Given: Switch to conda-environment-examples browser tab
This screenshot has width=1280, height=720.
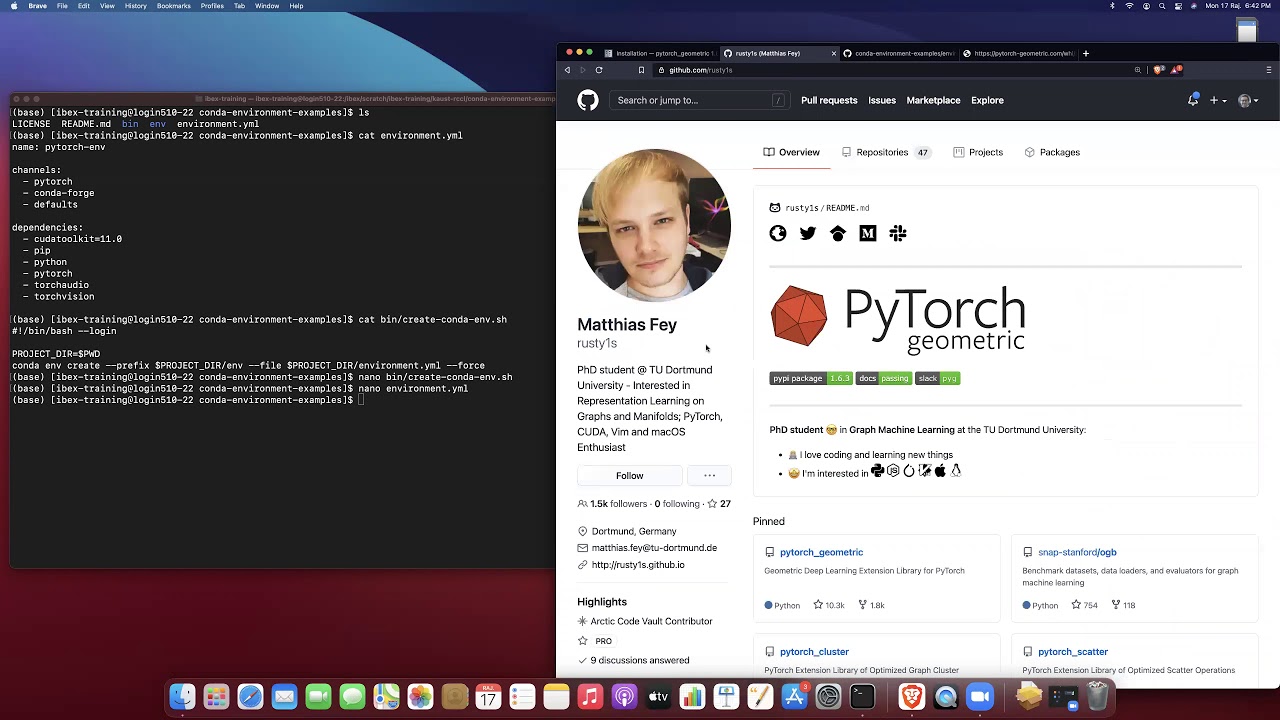Looking at the screenshot, I should tap(898, 53).
